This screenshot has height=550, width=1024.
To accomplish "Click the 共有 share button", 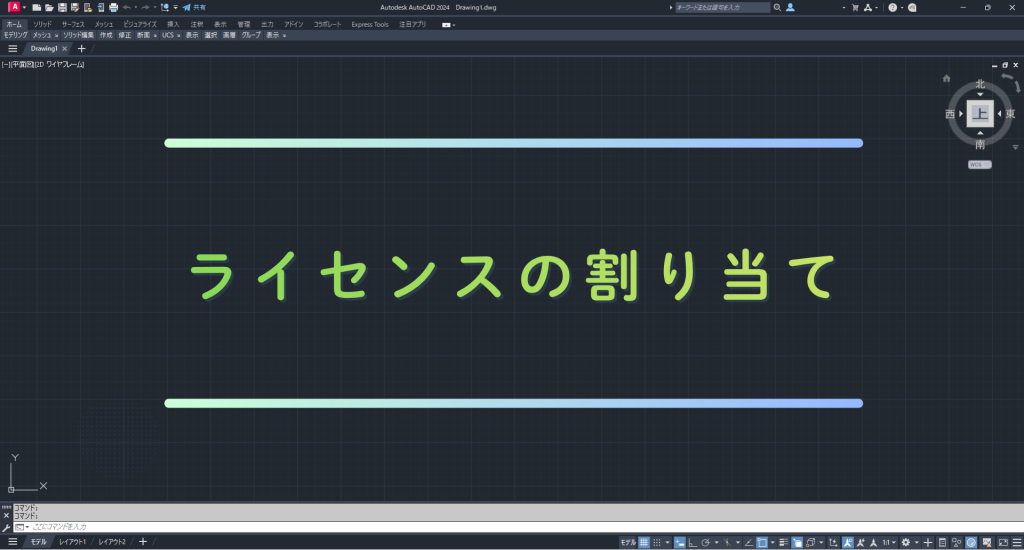I will 194,7.
